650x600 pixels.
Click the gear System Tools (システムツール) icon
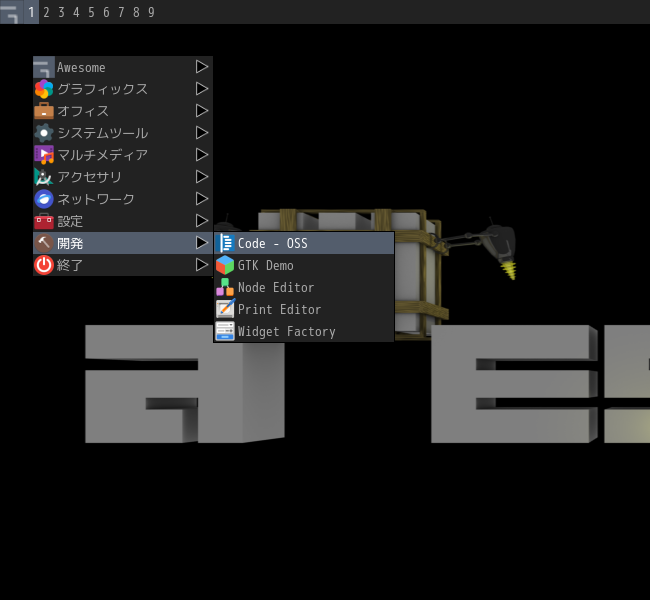tap(44, 133)
